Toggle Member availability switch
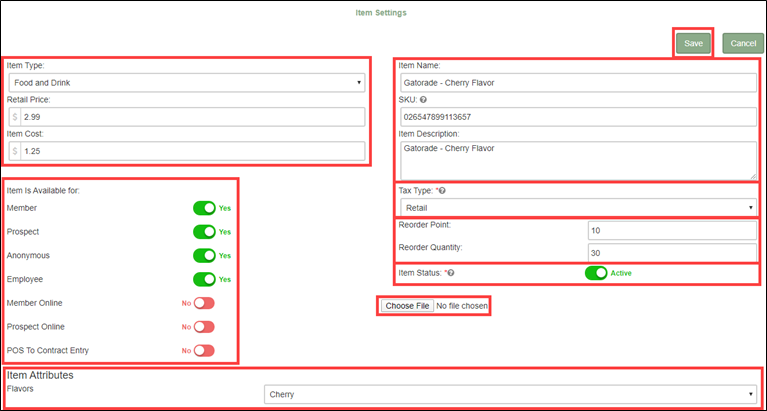The image size is (767, 411). [204, 208]
